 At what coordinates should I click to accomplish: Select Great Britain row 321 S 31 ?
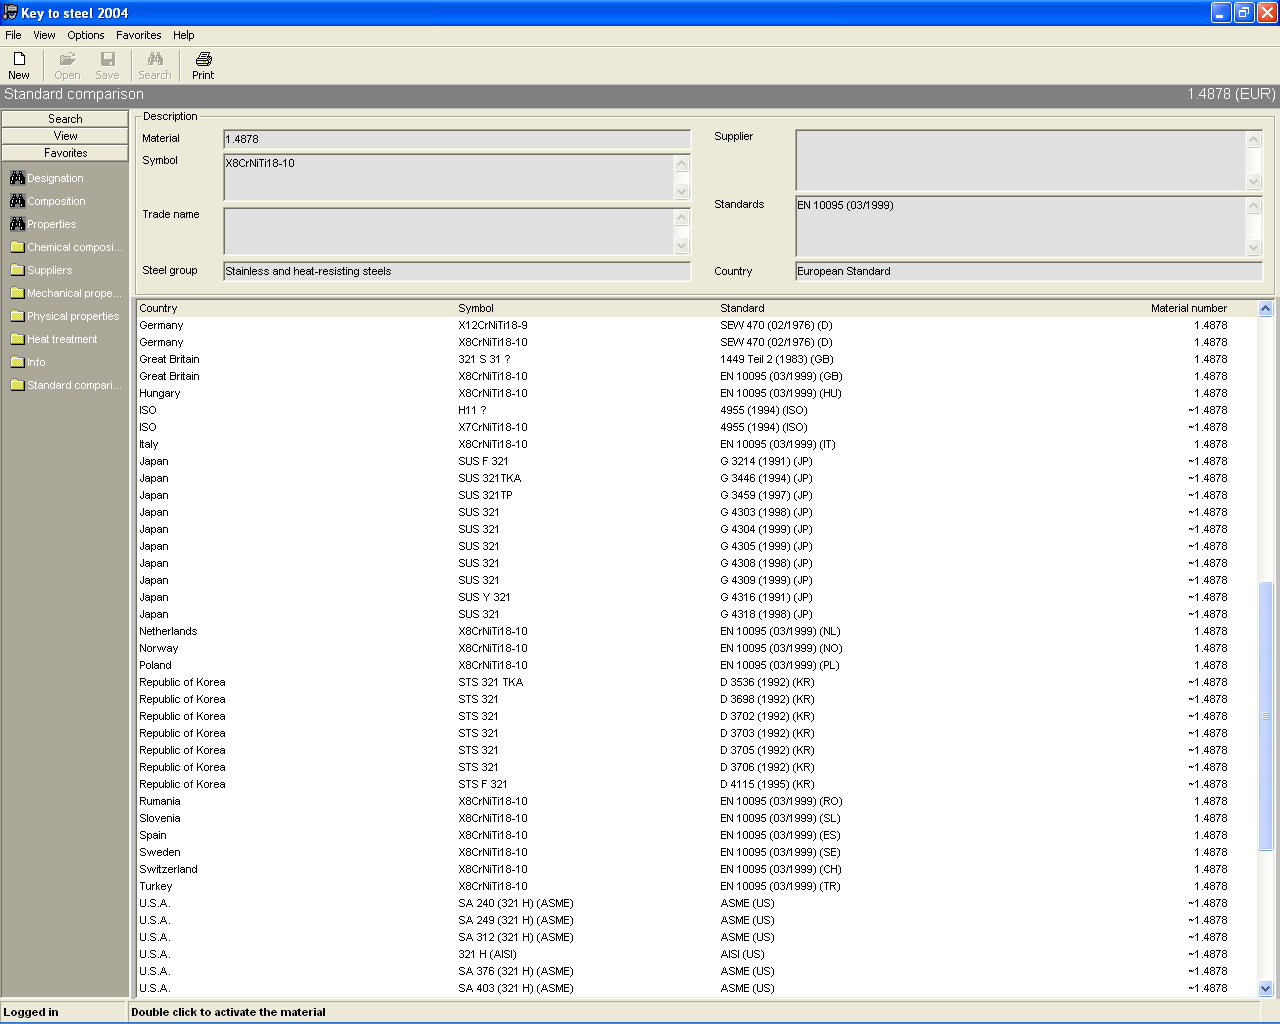tap(696, 359)
